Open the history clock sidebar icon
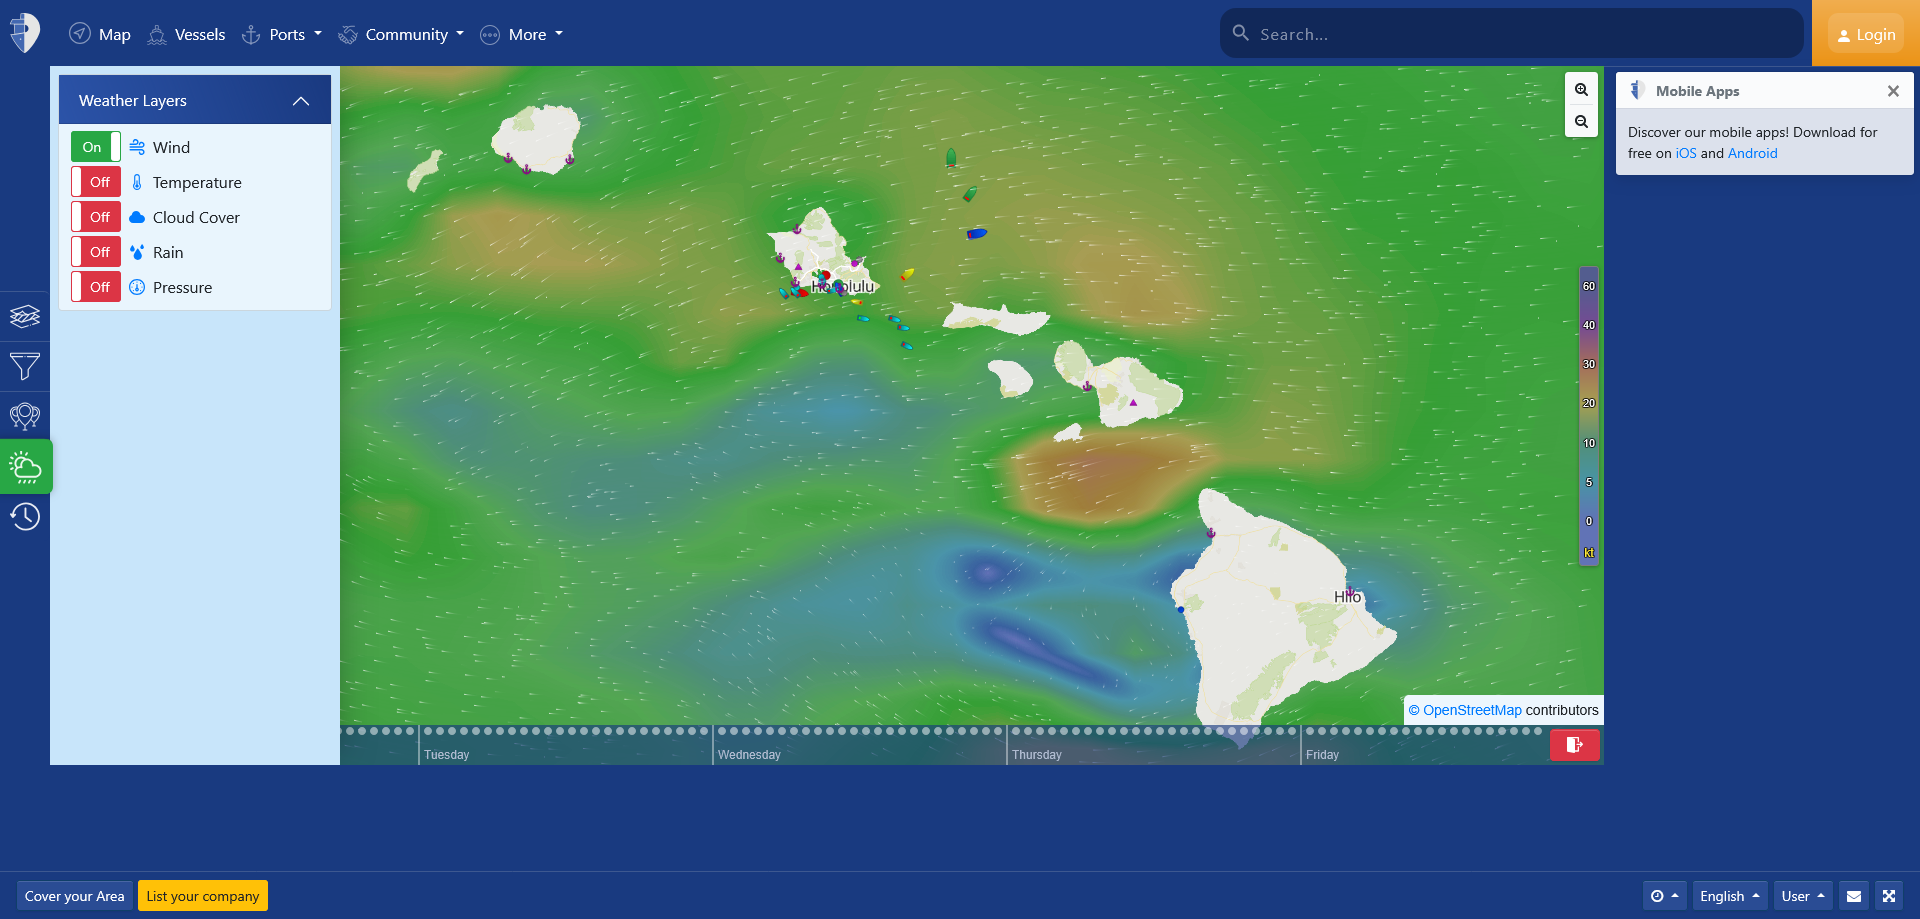This screenshot has height=919, width=1920. (25, 516)
